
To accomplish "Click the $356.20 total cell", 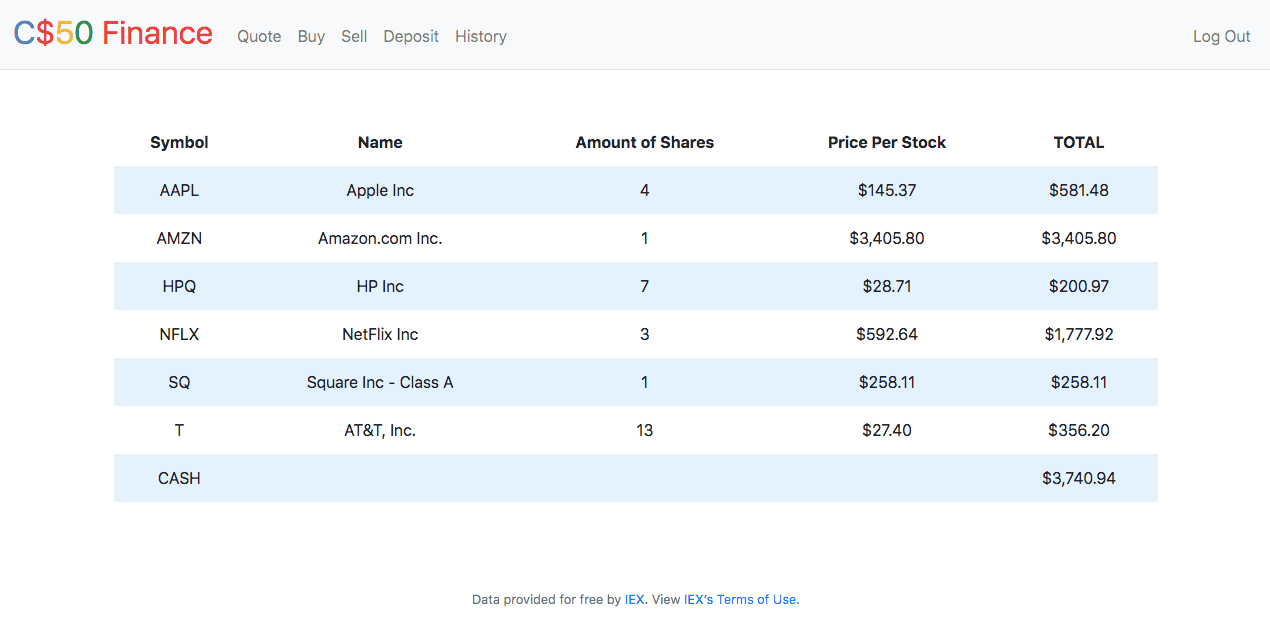I will 1079,430.
